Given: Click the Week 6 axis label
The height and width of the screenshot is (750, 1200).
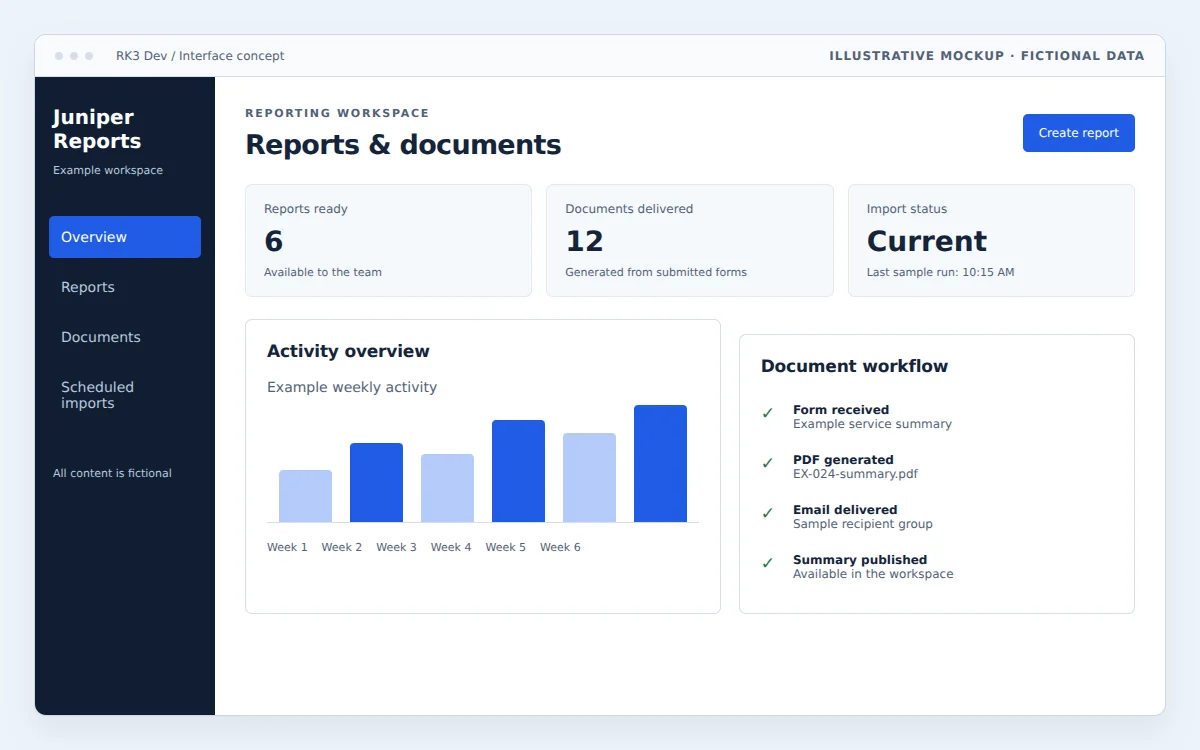Looking at the screenshot, I should [560, 547].
